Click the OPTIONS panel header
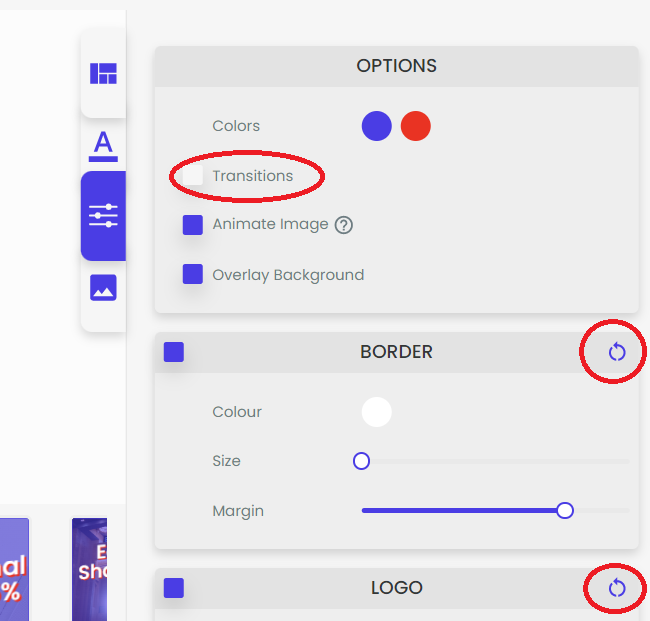Image resolution: width=650 pixels, height=621 pixels. [x=396, y=66]
